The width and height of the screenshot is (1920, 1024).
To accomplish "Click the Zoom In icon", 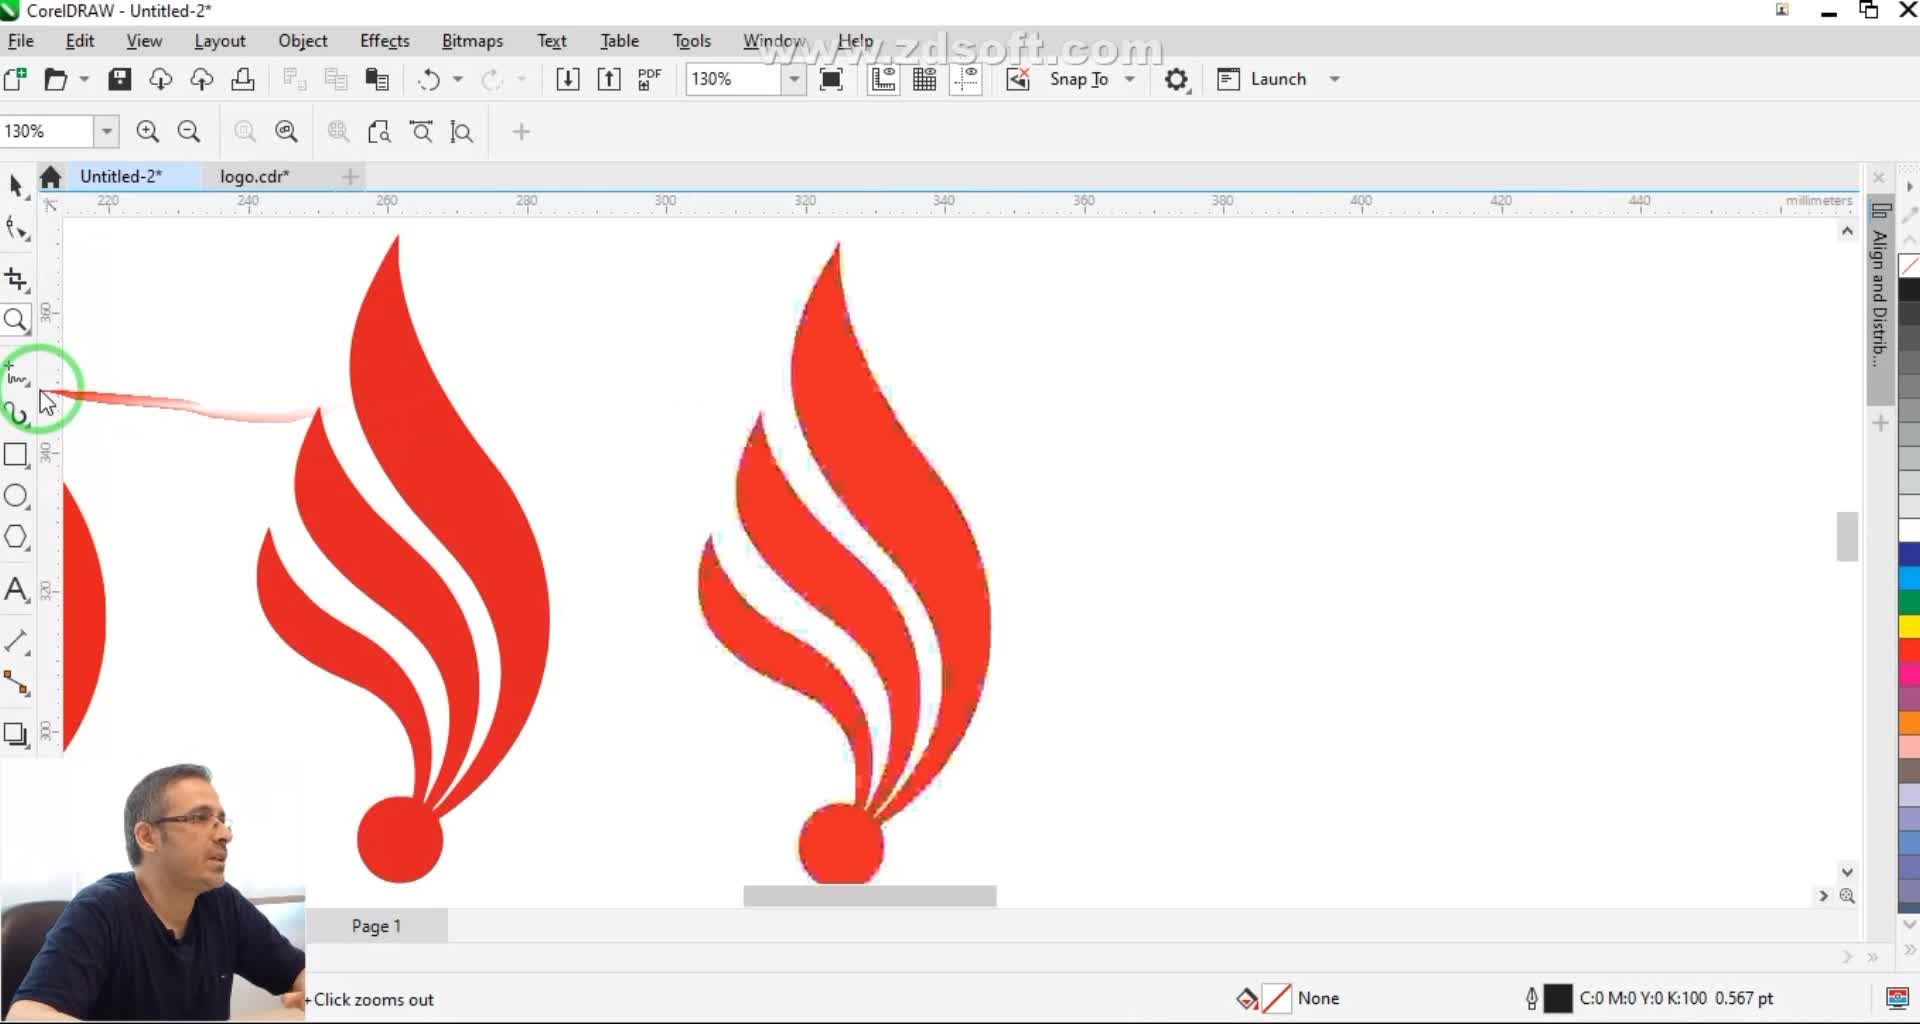I will 148,132.
